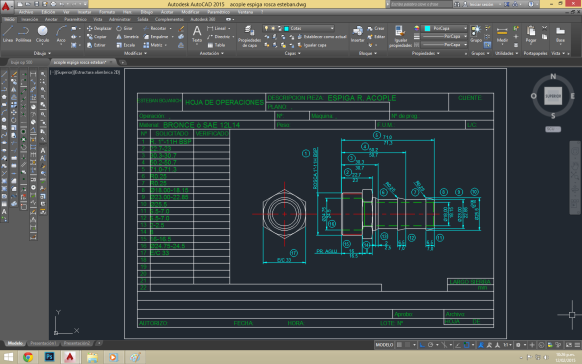Image resolution: width=582 pixels, height=364 pixels.
Task: Open the annotation scale 1:1 dropdown
Action: (507, 345)
